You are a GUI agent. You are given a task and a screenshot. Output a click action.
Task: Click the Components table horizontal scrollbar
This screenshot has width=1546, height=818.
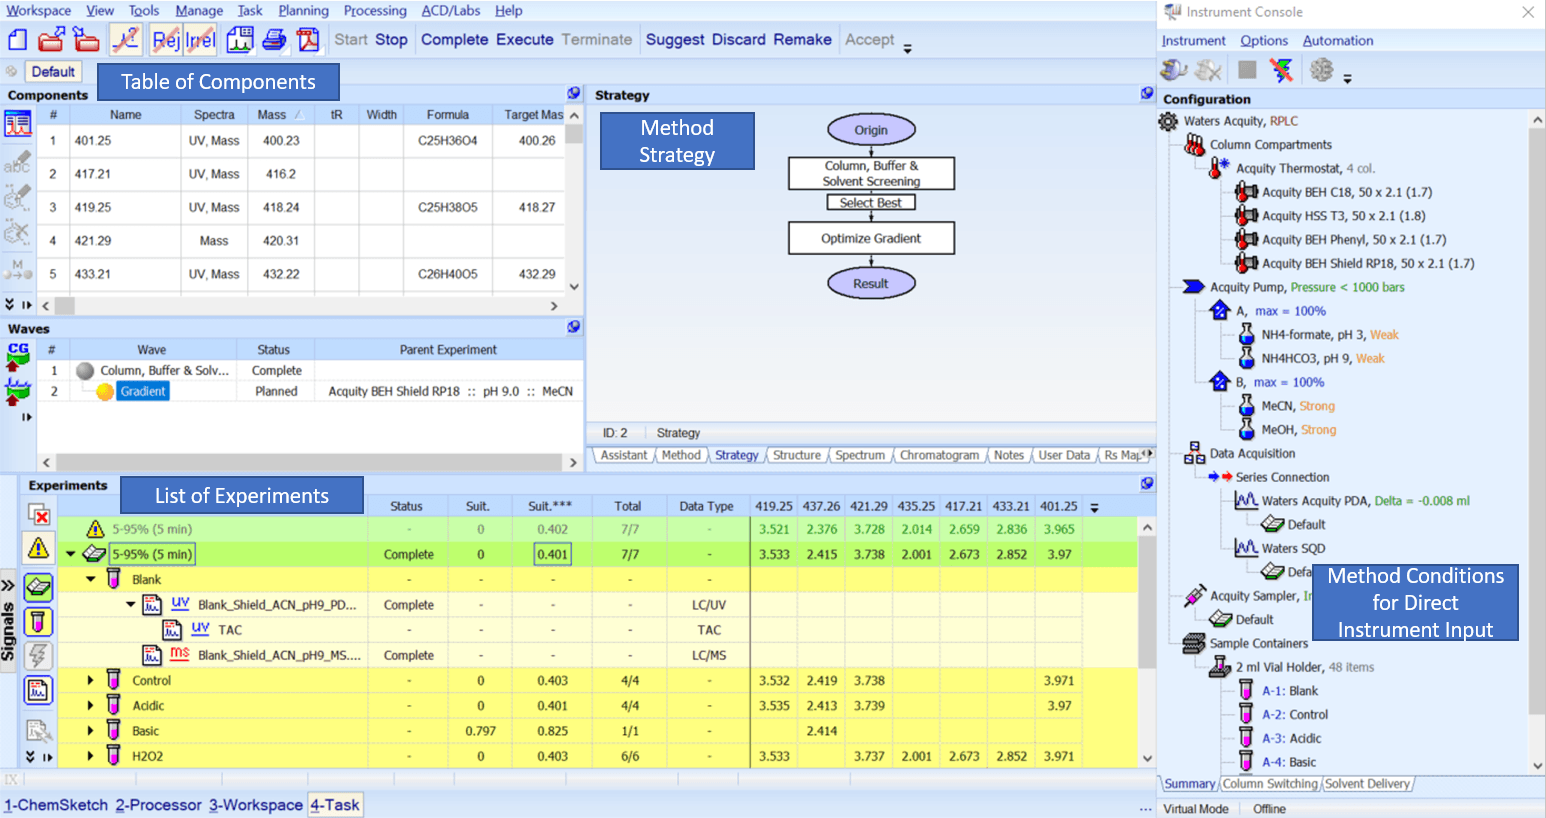pyautogui.click(x=300, y=306)
